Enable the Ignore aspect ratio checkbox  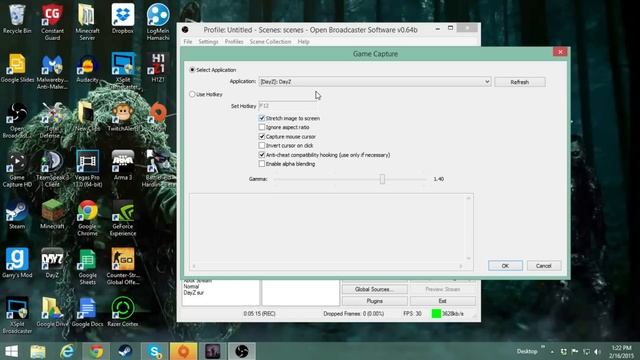tap(262, 127)
